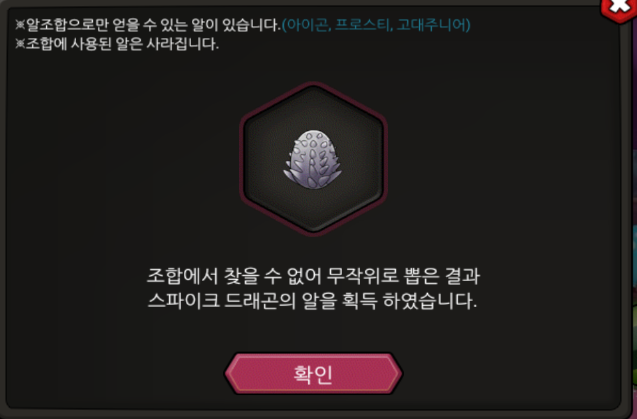Select the notice 조합에 사용된 알은 사라집니다
The image size is (637, 419).
click(122, 43)
